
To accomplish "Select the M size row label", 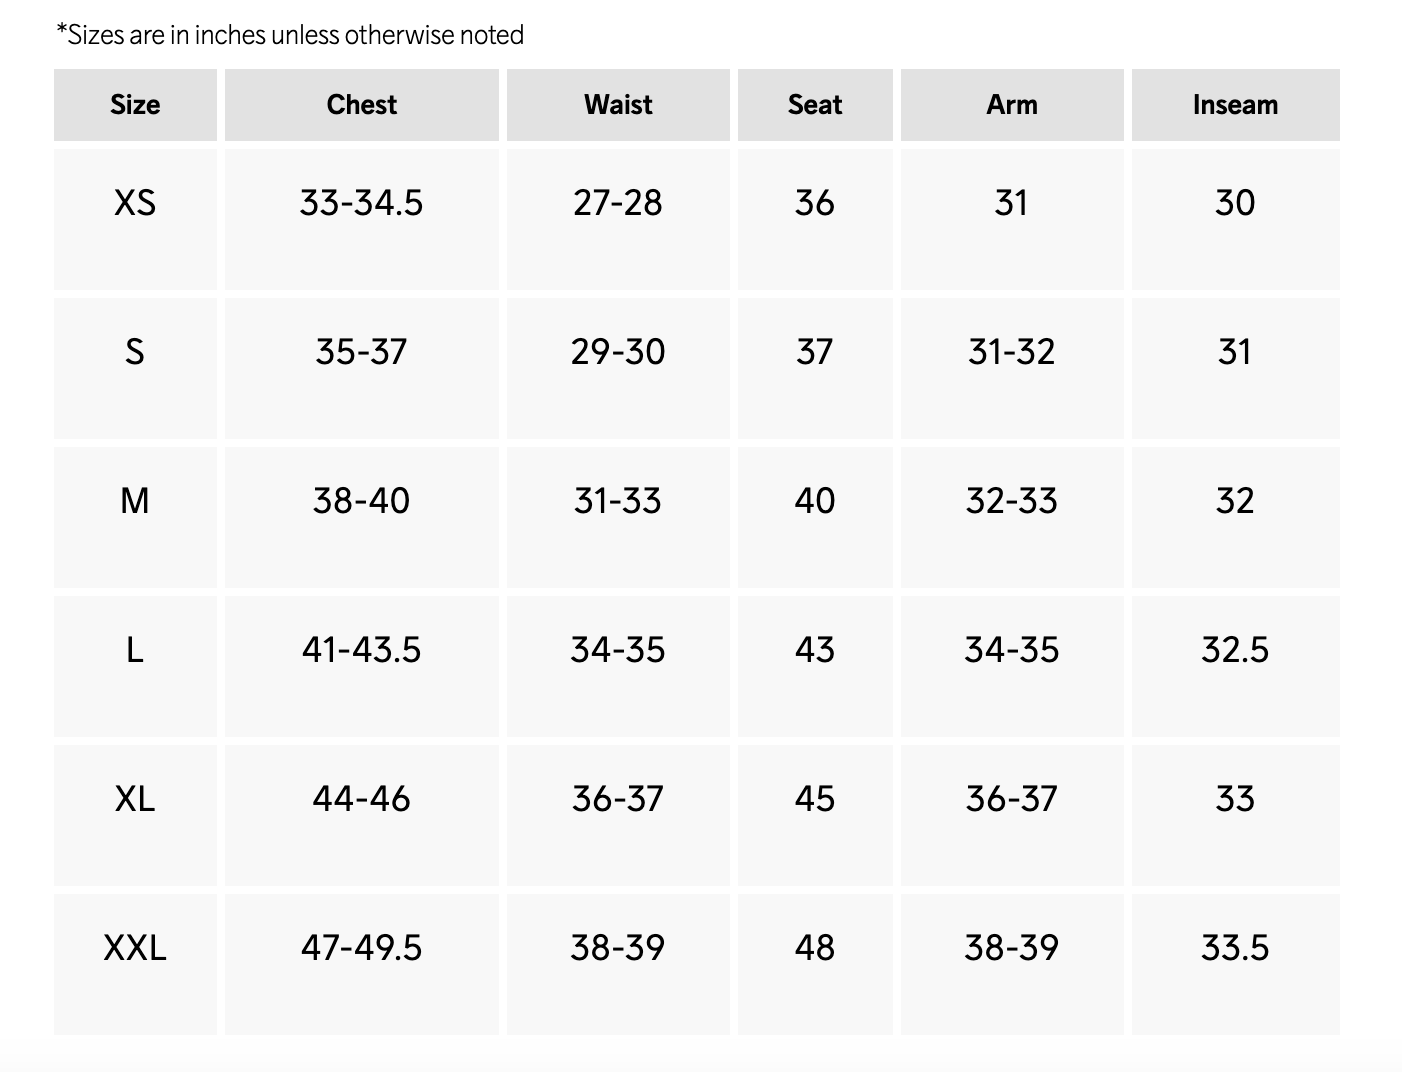I will click(x=135, y=501).
